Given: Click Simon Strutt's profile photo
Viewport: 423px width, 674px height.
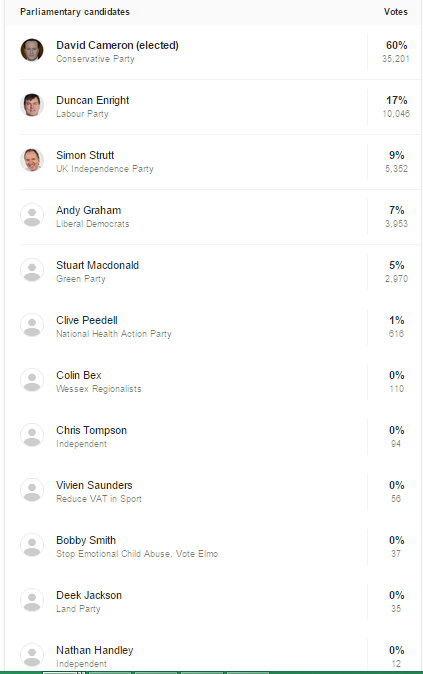Looking at the screenshot, I should 32,160.
